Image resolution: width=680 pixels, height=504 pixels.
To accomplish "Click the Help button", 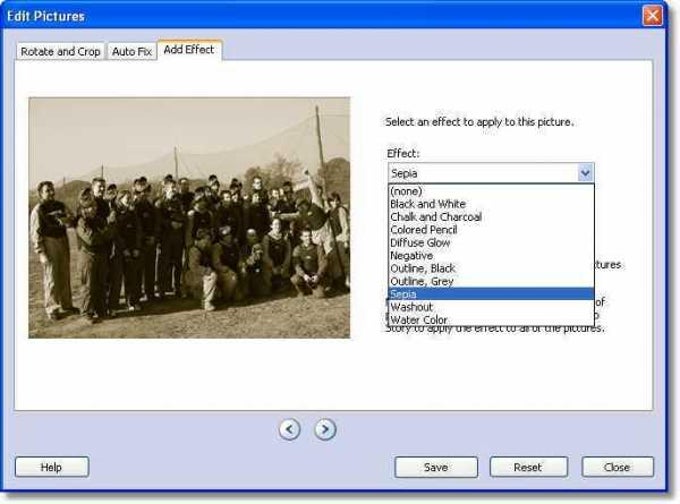I will [x=52, y=467].
